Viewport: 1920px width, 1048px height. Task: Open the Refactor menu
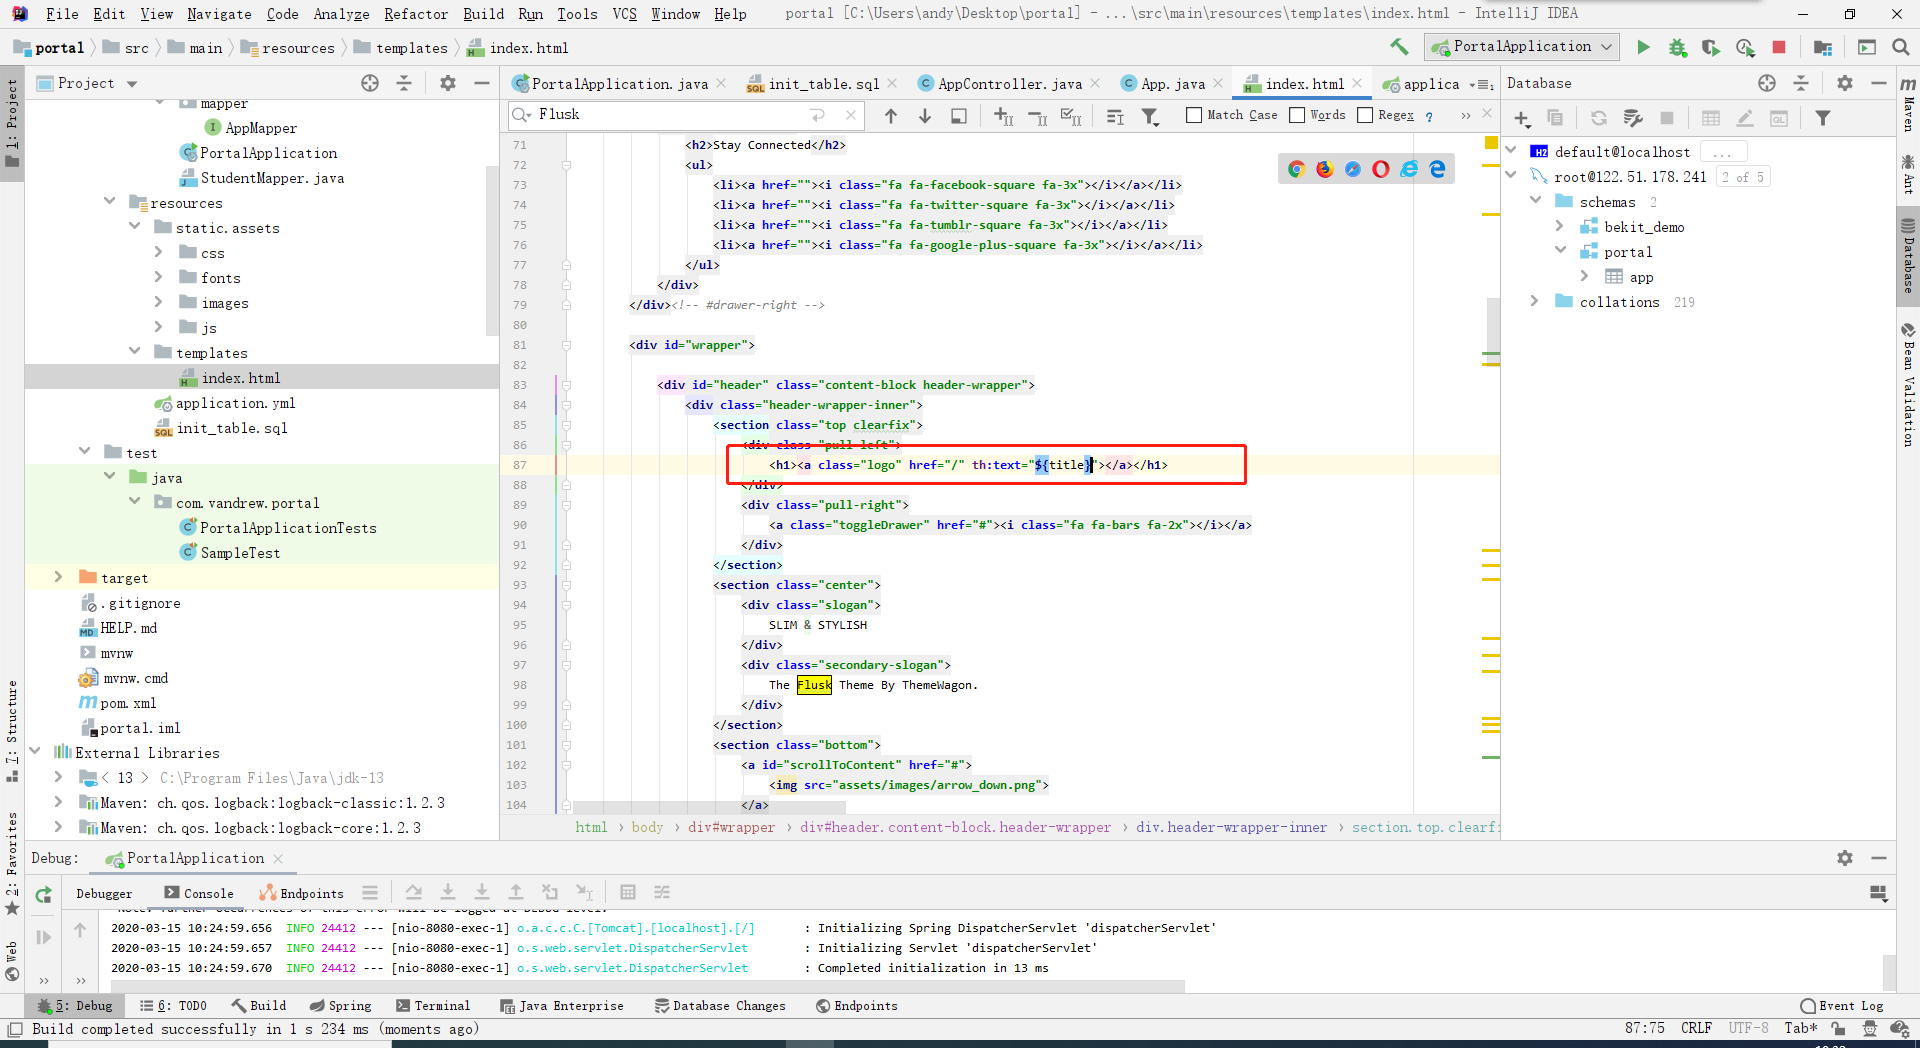click(x=415, y=14)
